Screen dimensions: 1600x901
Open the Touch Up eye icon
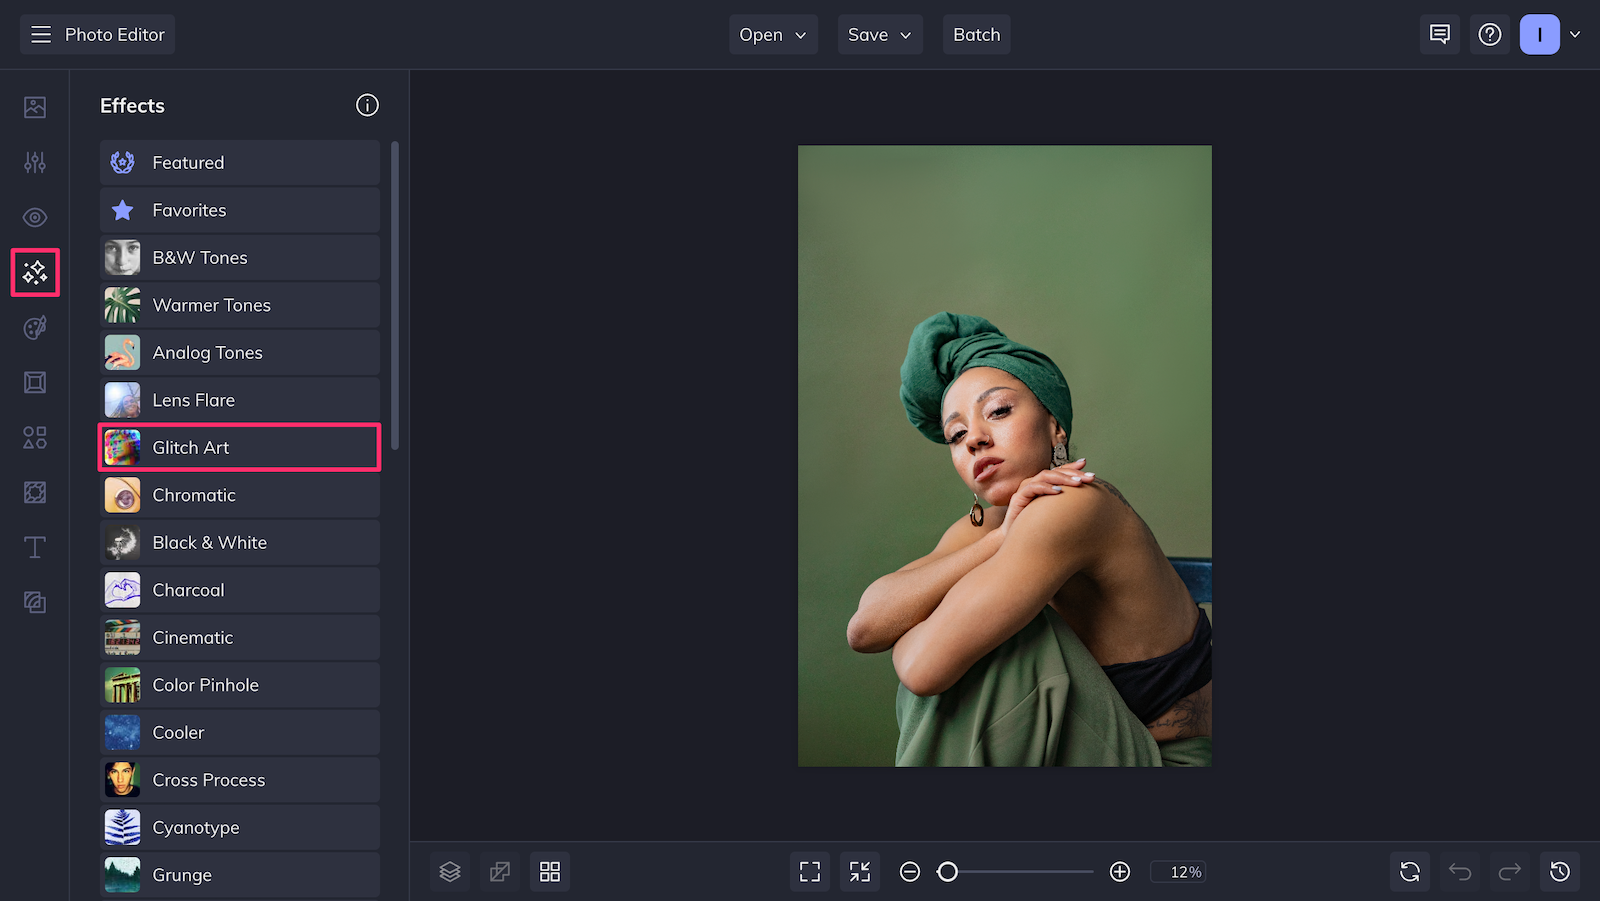click(35, 217)
